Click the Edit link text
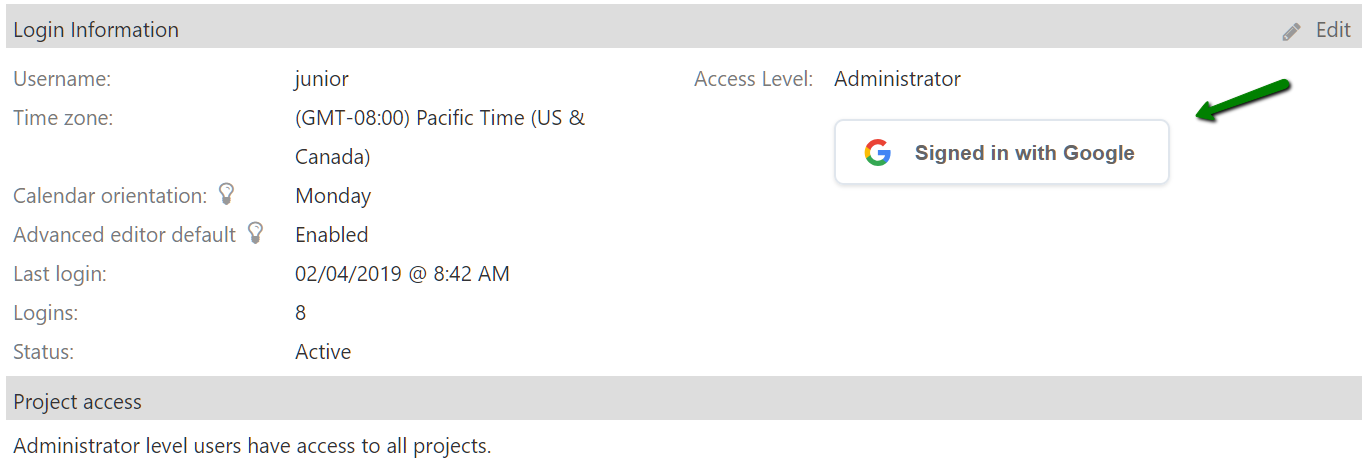This screenshot has height=466, width=1370. pos(1333,30)
